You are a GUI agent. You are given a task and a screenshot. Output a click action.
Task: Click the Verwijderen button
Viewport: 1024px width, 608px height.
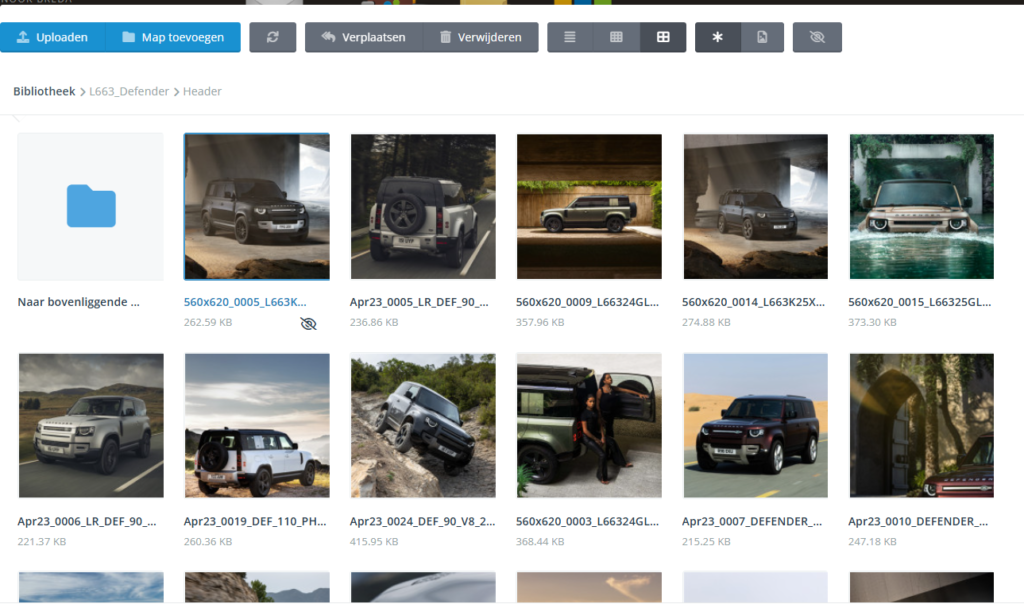(481, 37)
